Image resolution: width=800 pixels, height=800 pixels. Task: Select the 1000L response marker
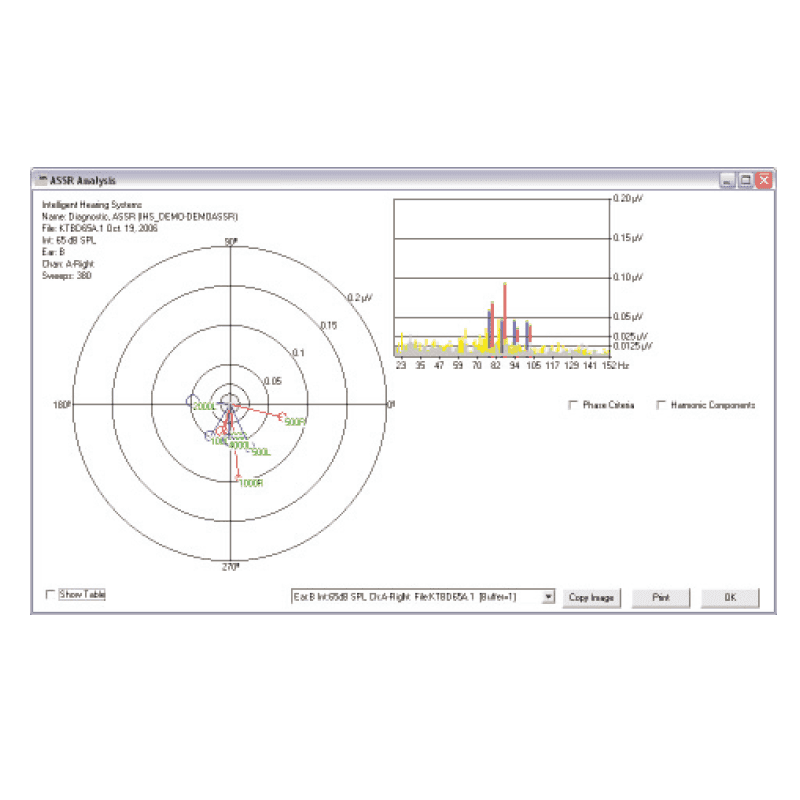point(208,435)
